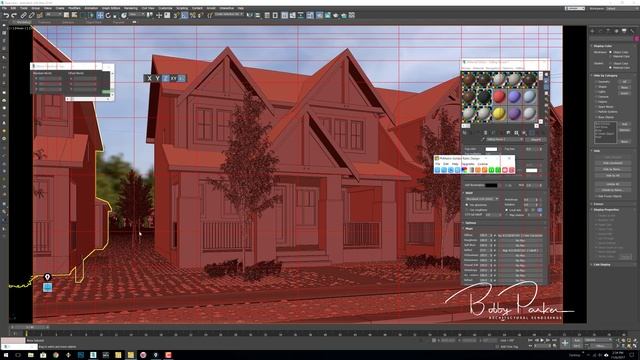The height and width of the screenshot is (360, 640).
Task: Click the Unhide All button
Action: pyautogui.click(x=612, y=184)
